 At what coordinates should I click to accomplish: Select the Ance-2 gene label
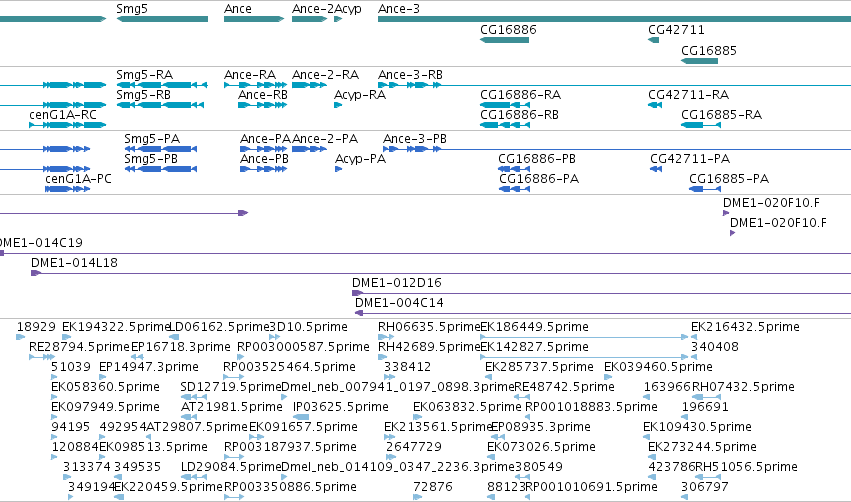tap(313, 9)
